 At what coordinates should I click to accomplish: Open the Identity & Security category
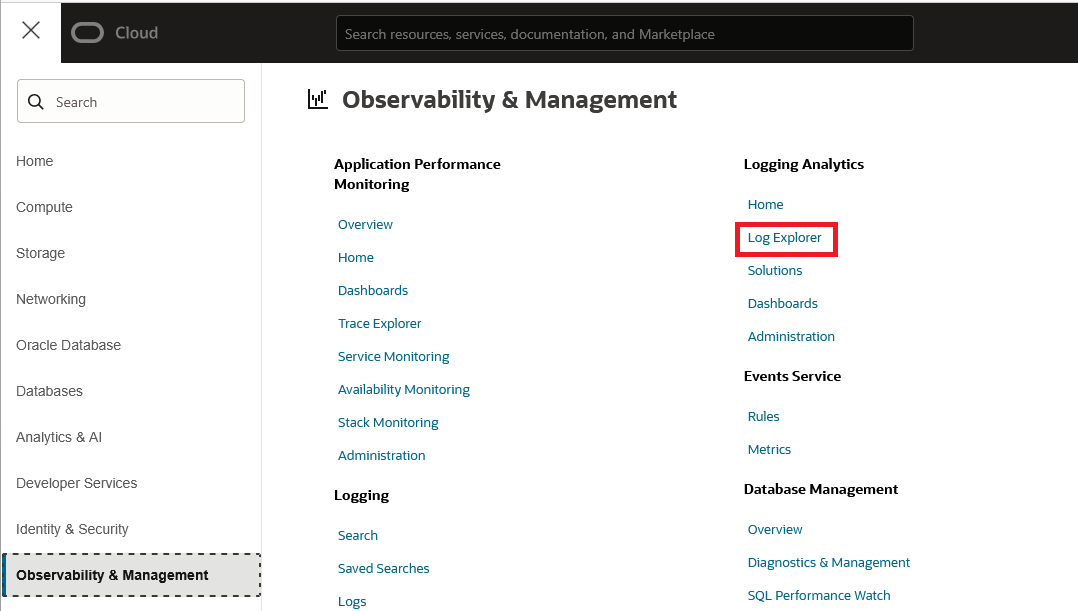[x=72, y=529]
